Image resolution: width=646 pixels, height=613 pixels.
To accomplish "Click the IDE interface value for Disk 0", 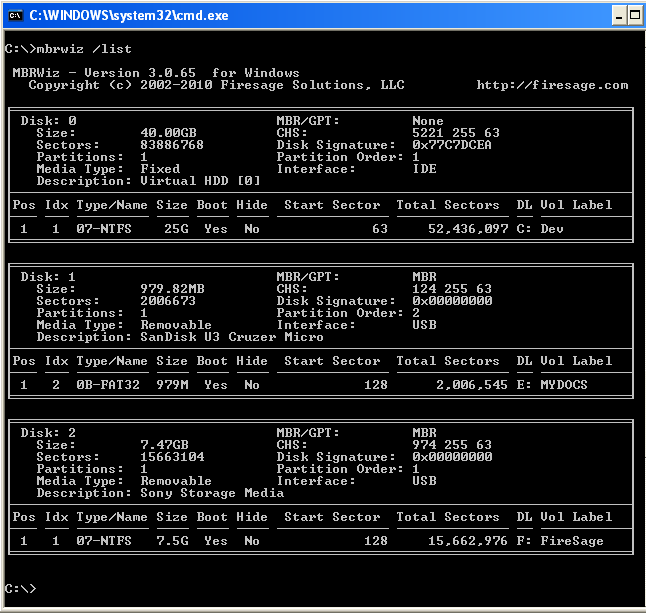I will pyautogui.click(x=424, y=169).
